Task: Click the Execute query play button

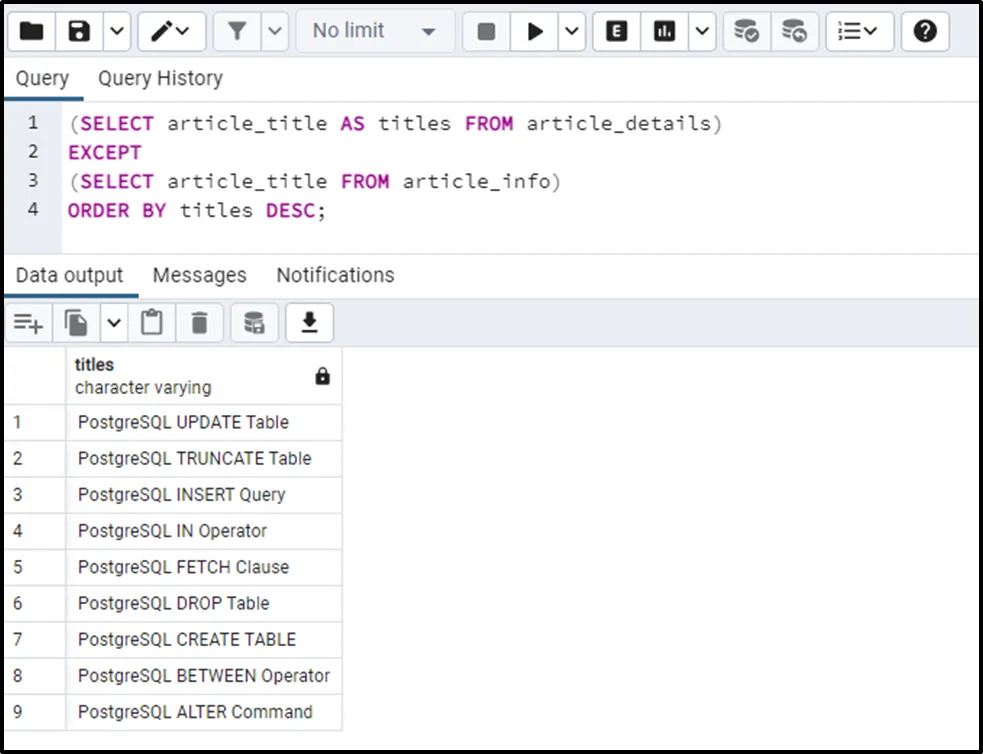Action: 535,32
